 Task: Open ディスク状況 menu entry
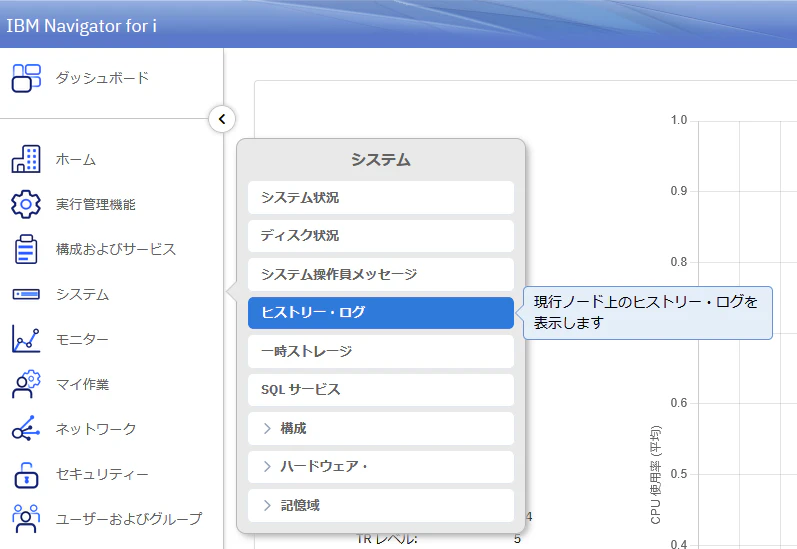click(381, 235)
